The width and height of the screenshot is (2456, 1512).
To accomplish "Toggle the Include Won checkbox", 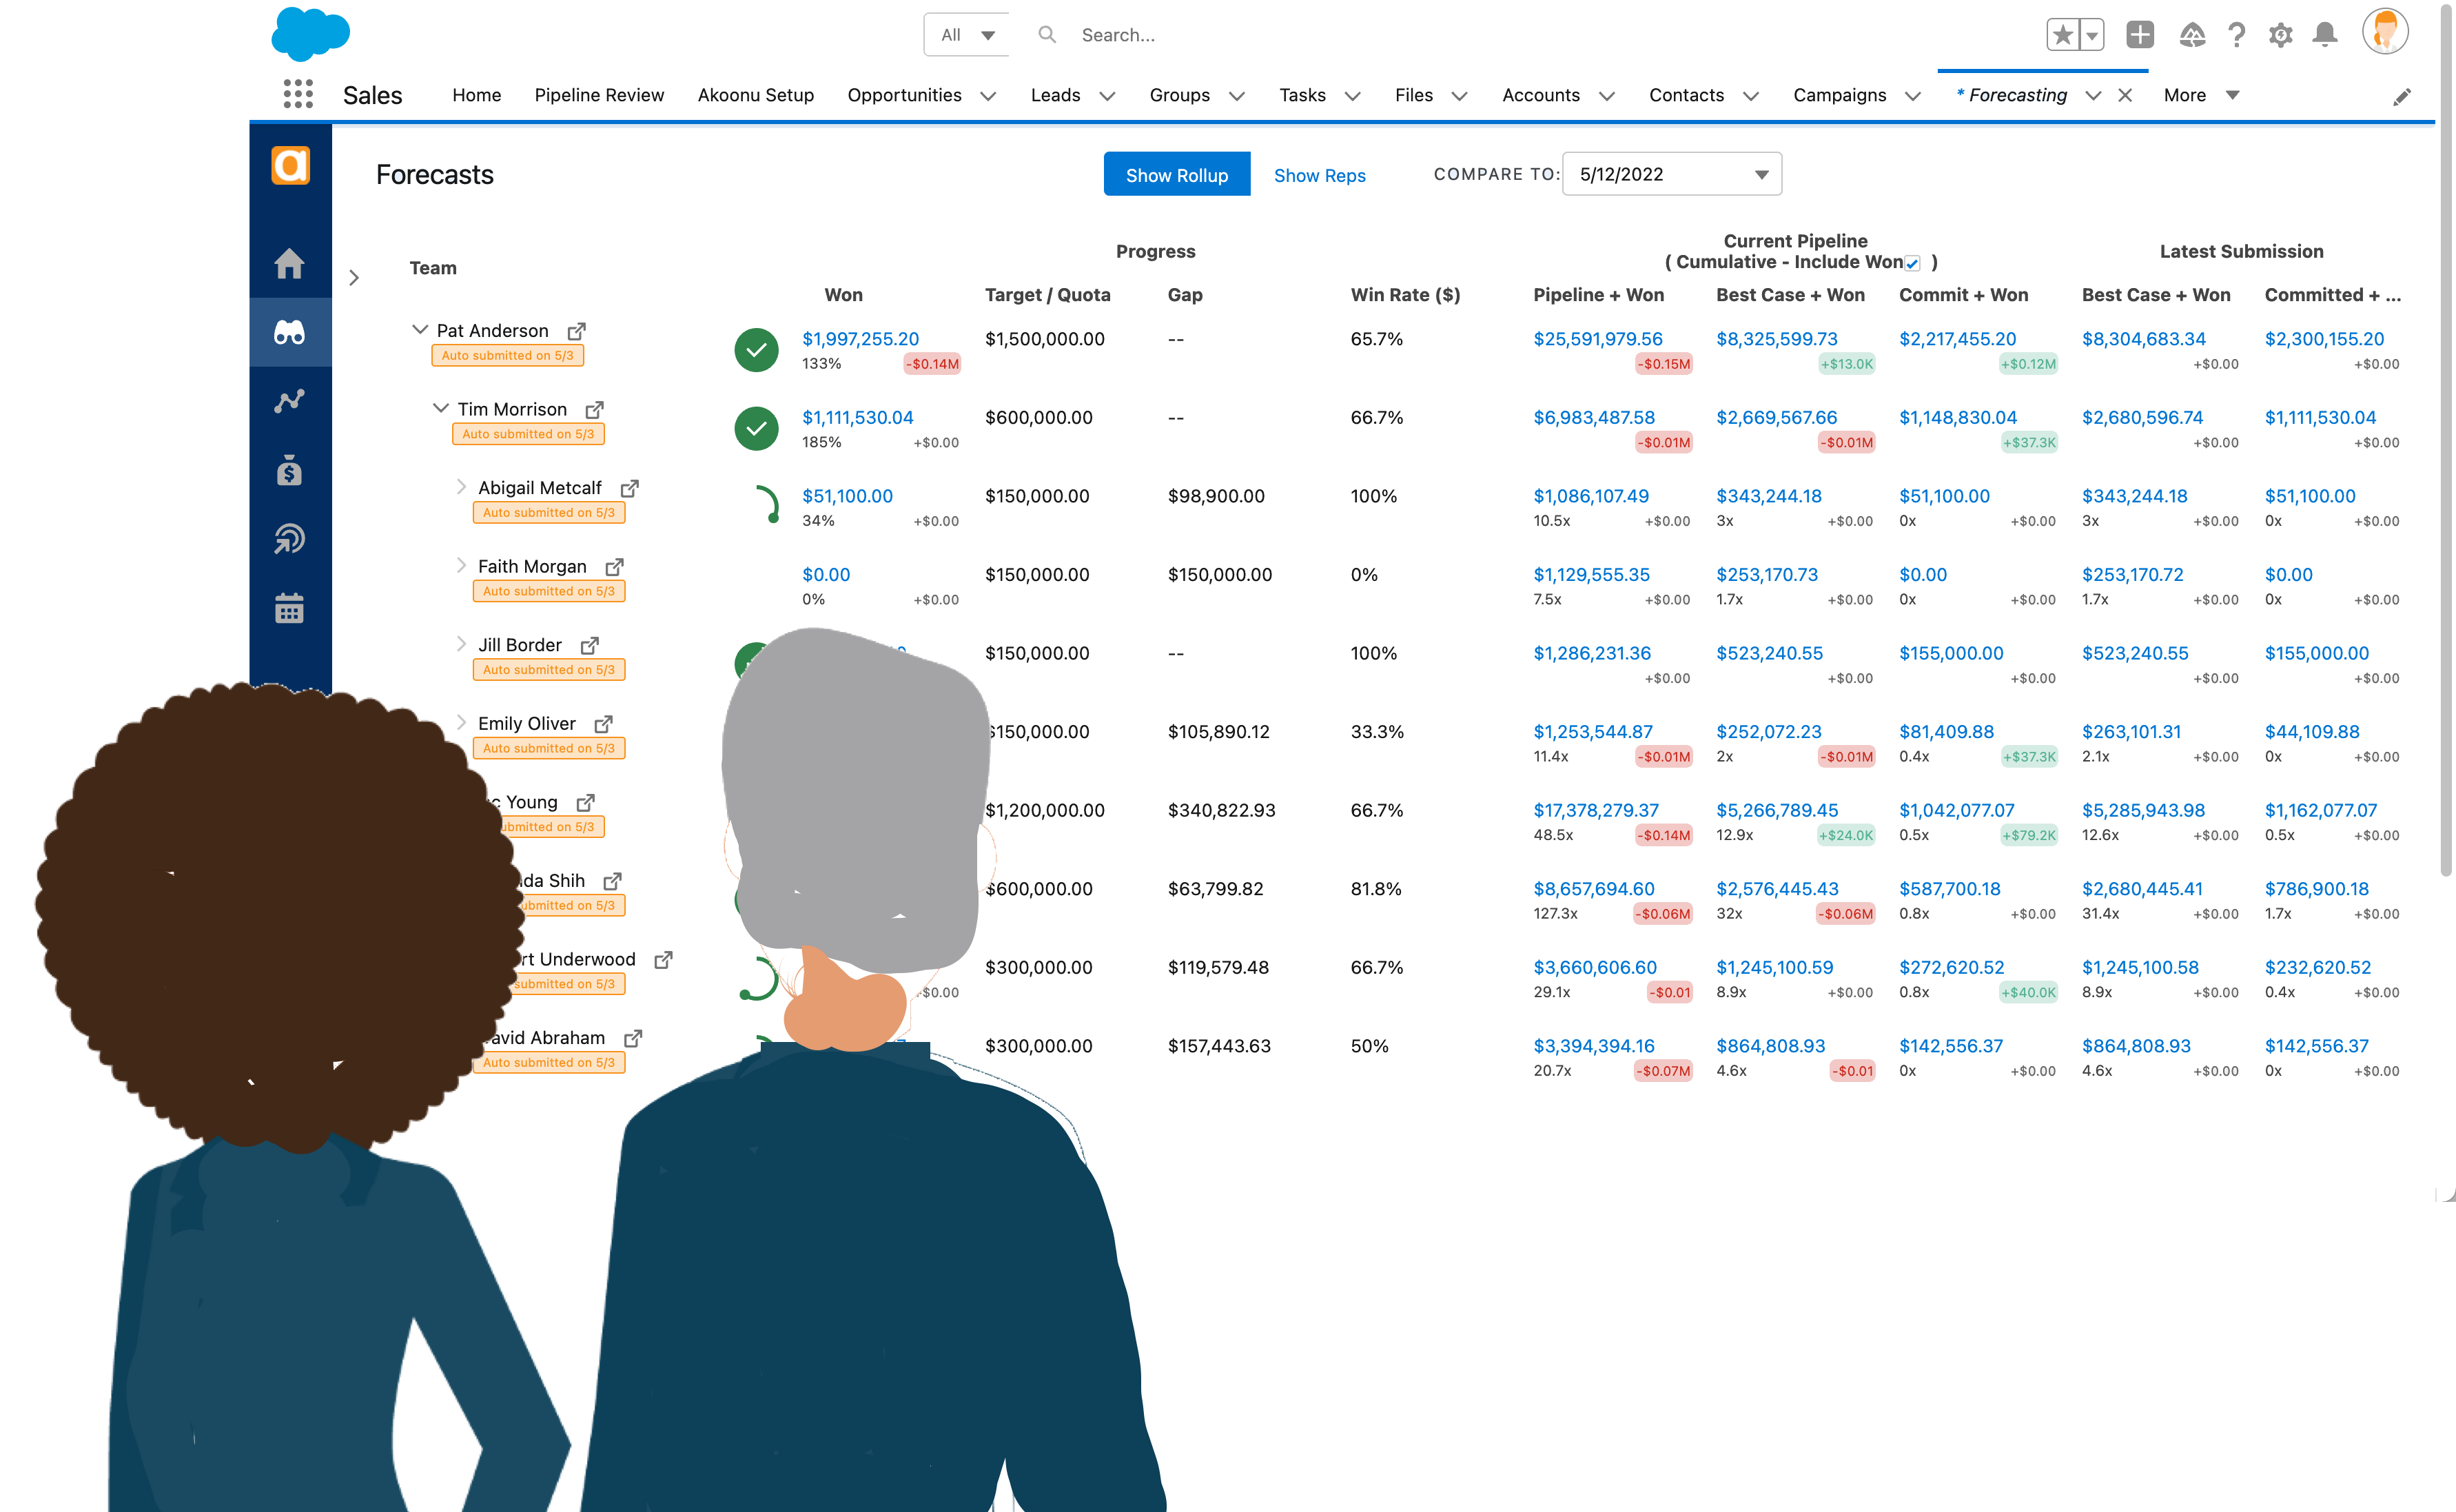I will coord(1912,264).
